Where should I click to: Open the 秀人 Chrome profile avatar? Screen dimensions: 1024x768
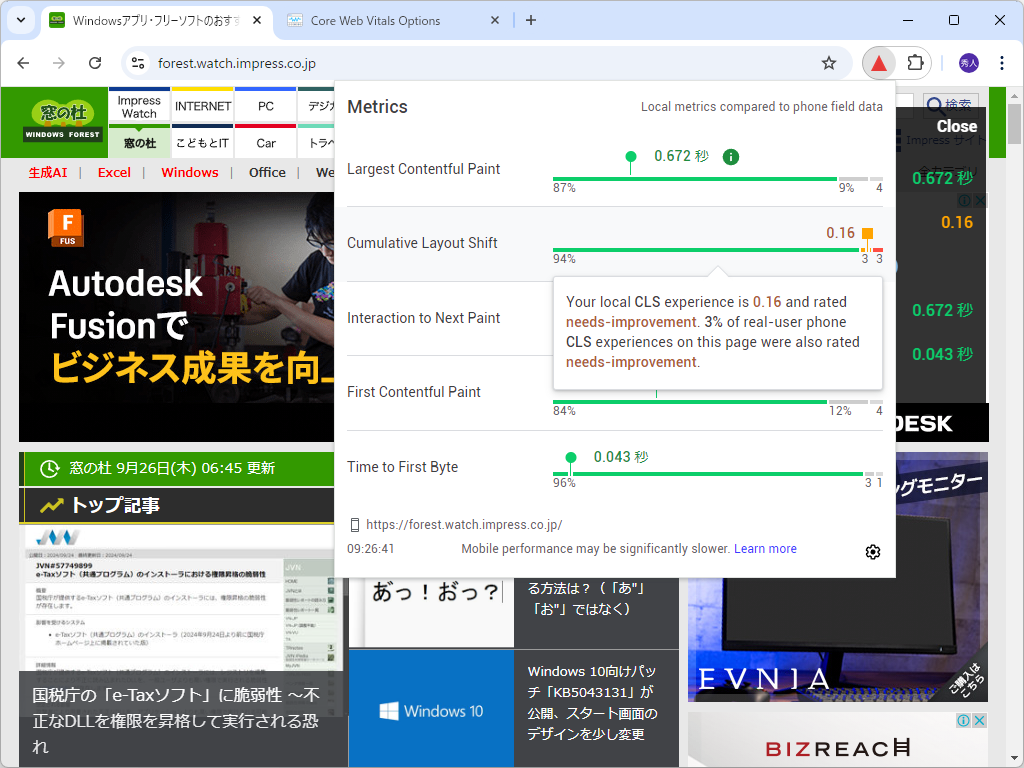(x=967, y=62)
